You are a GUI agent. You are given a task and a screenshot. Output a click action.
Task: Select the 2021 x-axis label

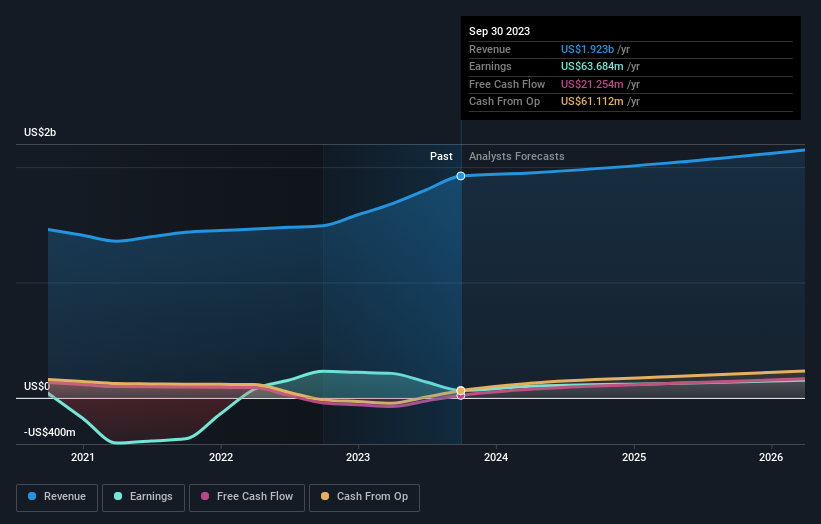(x=83, y=457)
